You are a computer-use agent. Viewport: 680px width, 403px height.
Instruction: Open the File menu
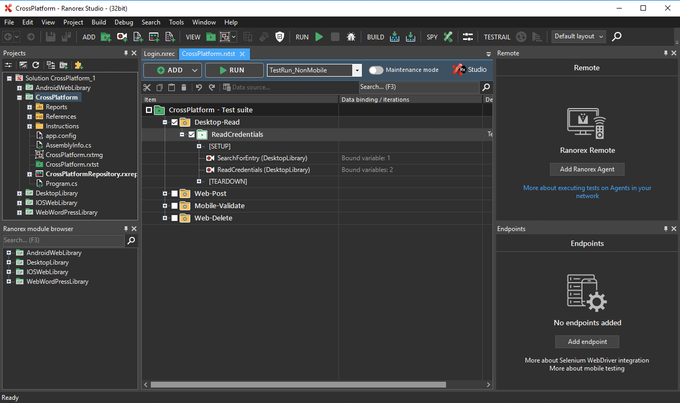[x=9, y=22]
